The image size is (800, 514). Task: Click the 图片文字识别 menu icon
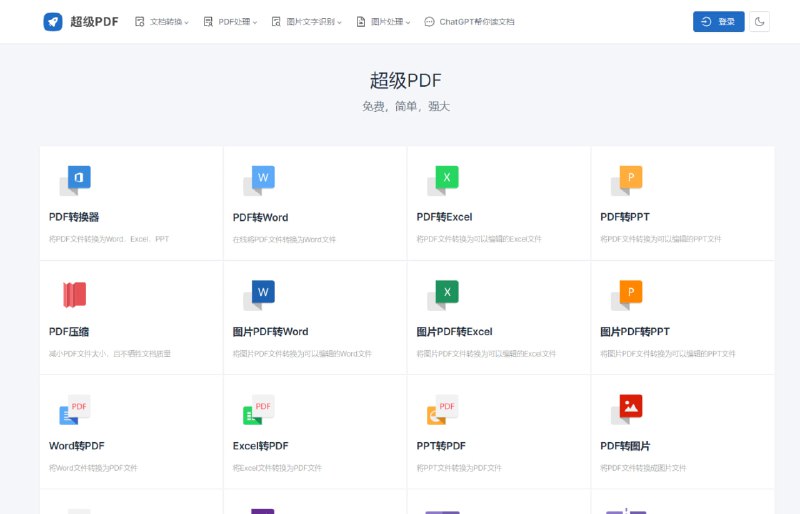276,21
